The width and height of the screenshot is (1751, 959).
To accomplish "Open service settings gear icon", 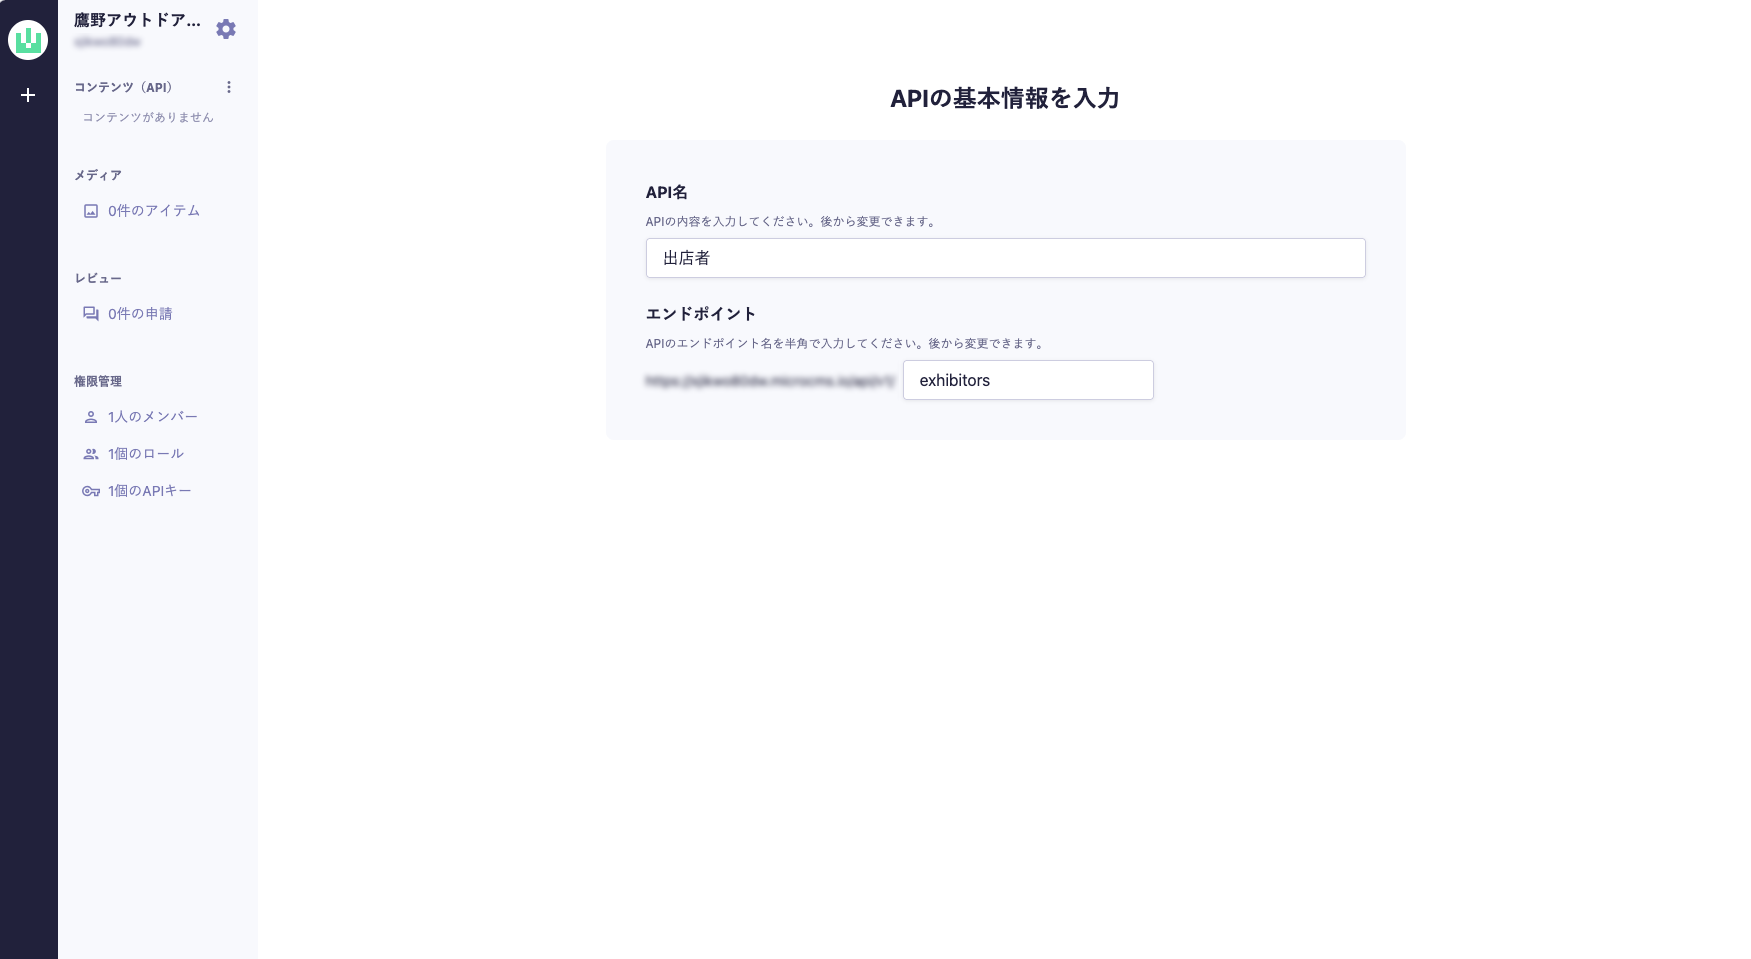I will click(x=226, y=29).
